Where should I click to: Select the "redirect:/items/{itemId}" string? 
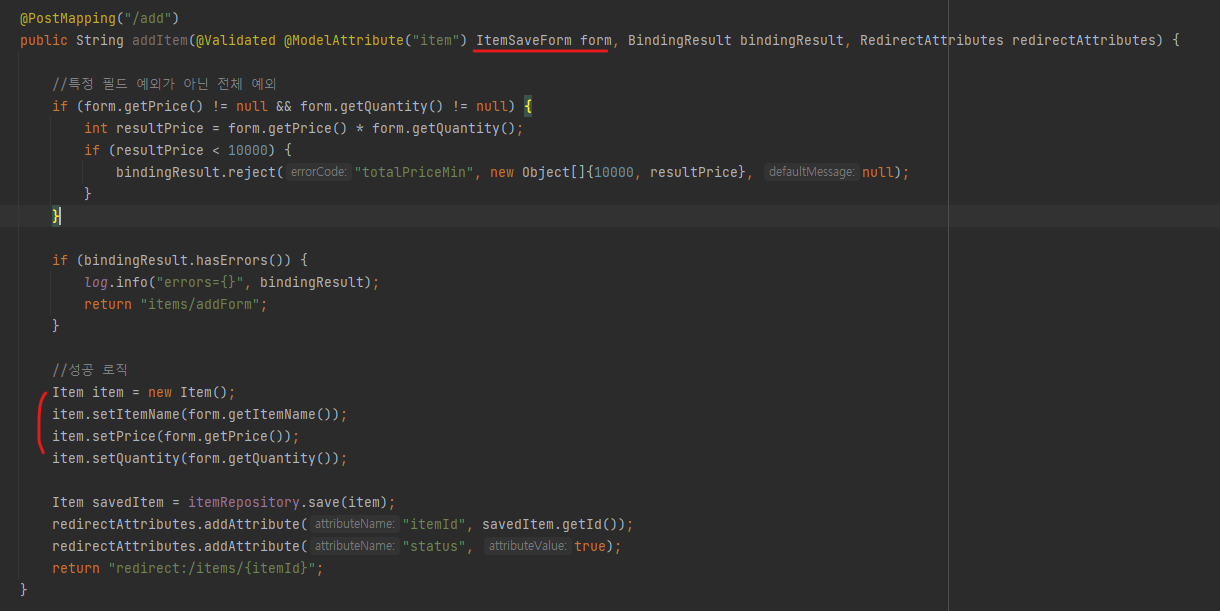click(x=212, y=568)
